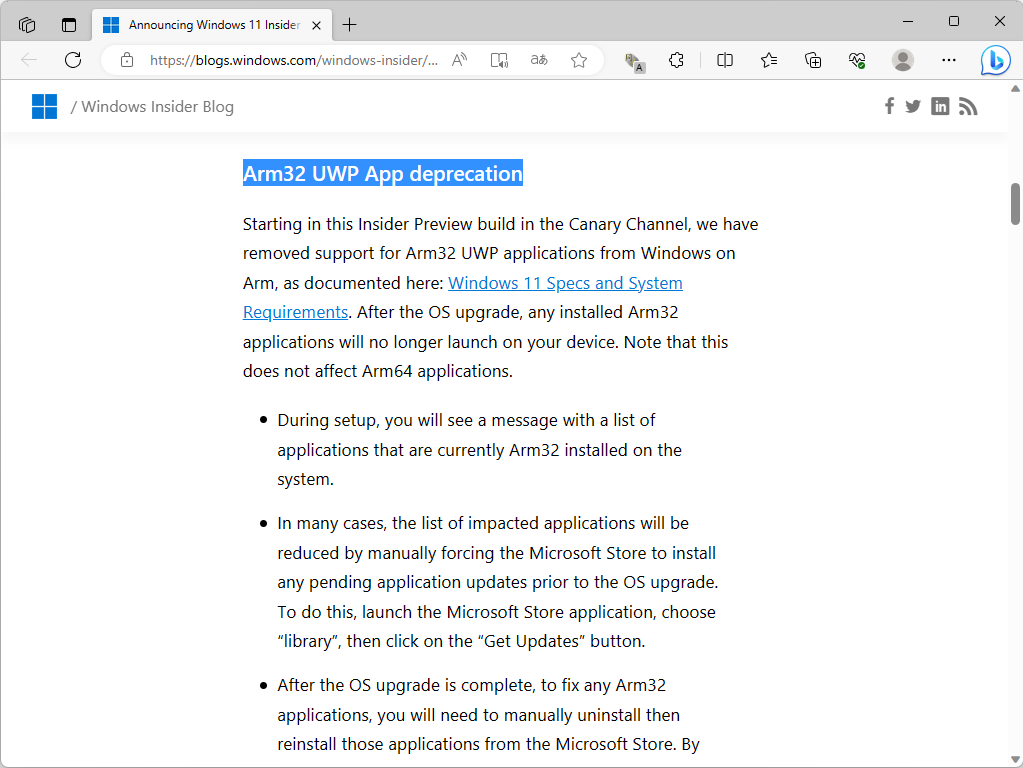Open the profile account menu
1023x768 pixels.
tap(902, 60)
